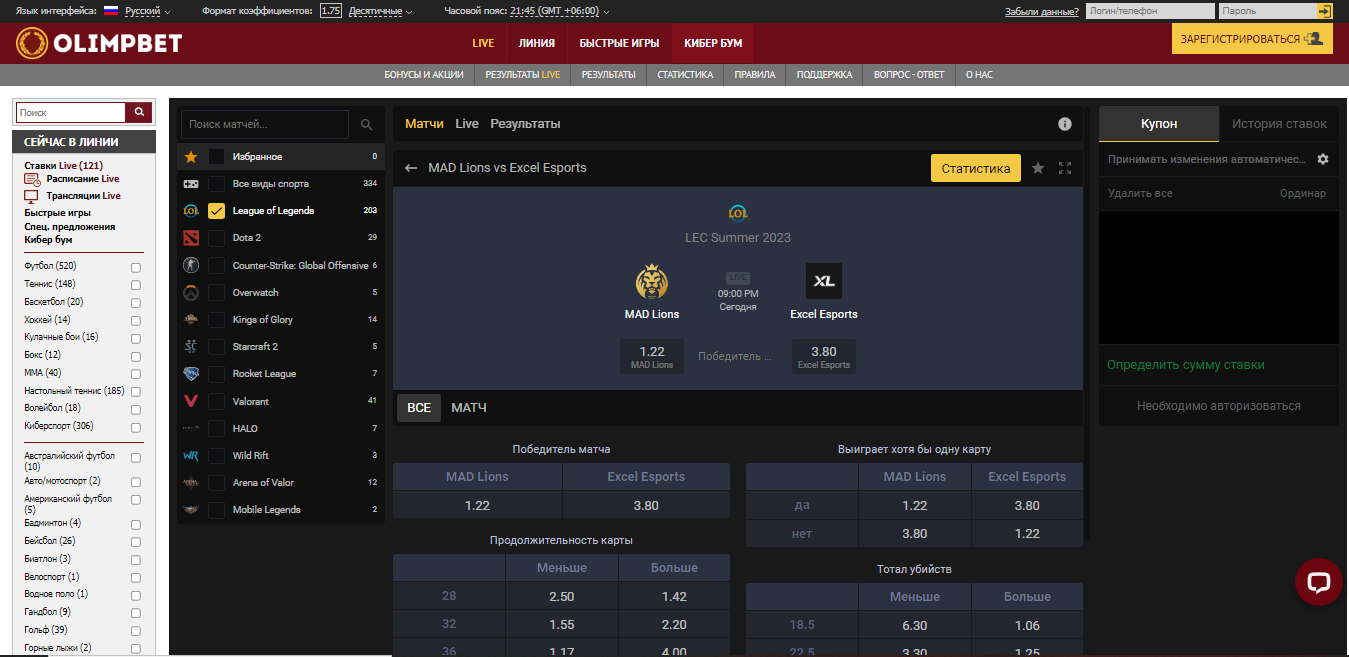Screen dimensions: 1349x657
Task: Click the match search magnifier icon
Action: tap(367, 125)
